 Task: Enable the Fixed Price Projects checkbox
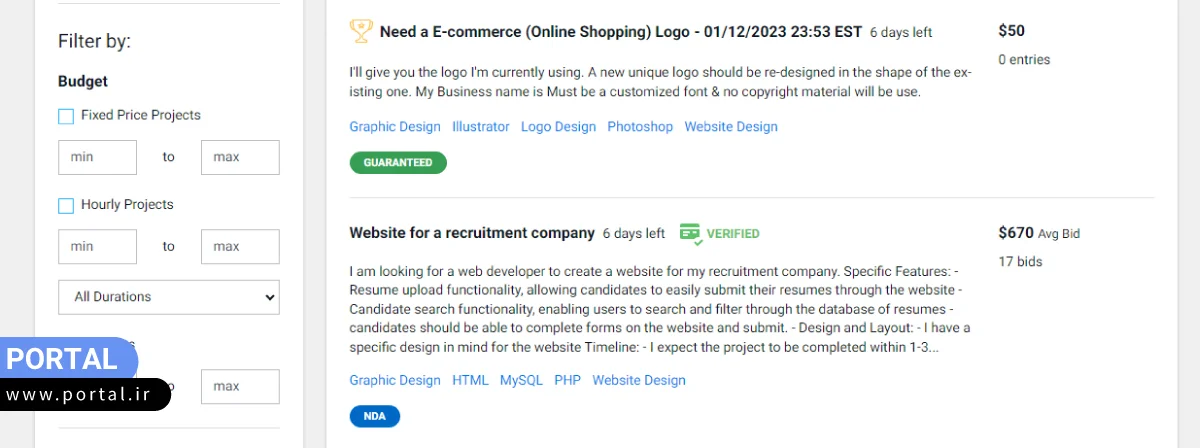point(66,116)
